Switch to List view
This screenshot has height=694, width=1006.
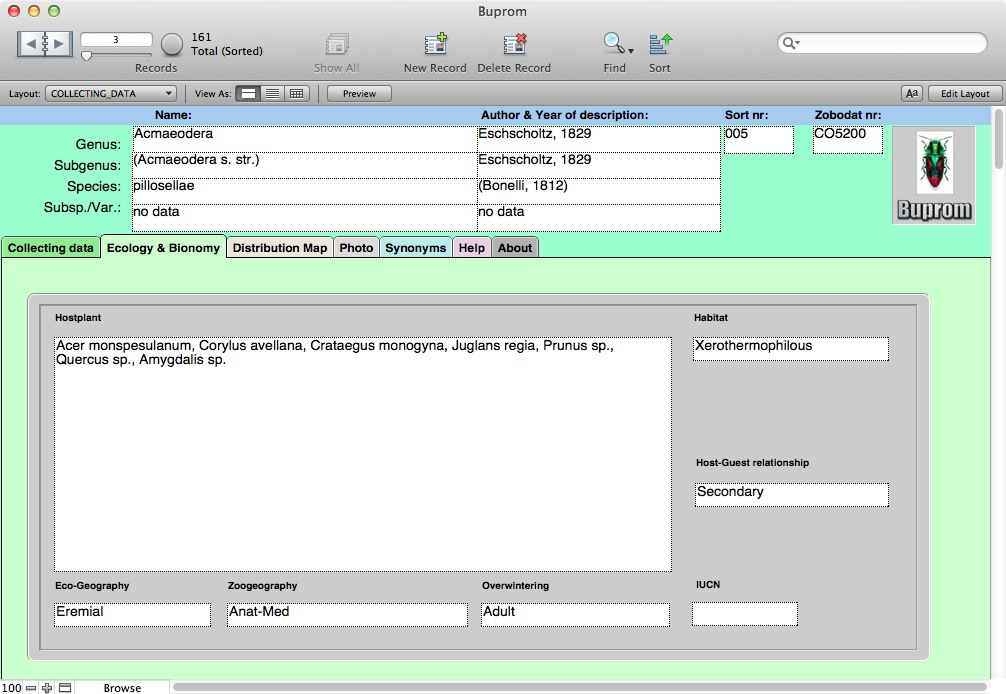point(272,94)
